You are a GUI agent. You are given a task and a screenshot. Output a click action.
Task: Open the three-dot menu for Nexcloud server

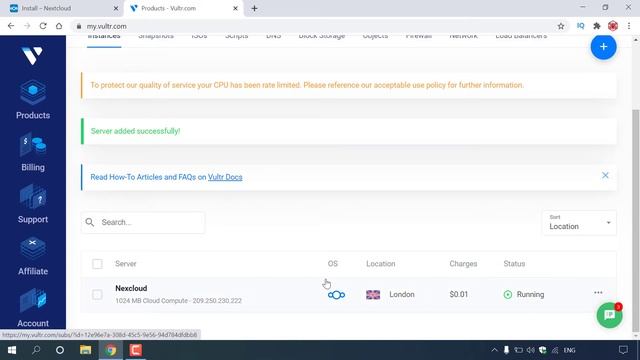[598, 293]
